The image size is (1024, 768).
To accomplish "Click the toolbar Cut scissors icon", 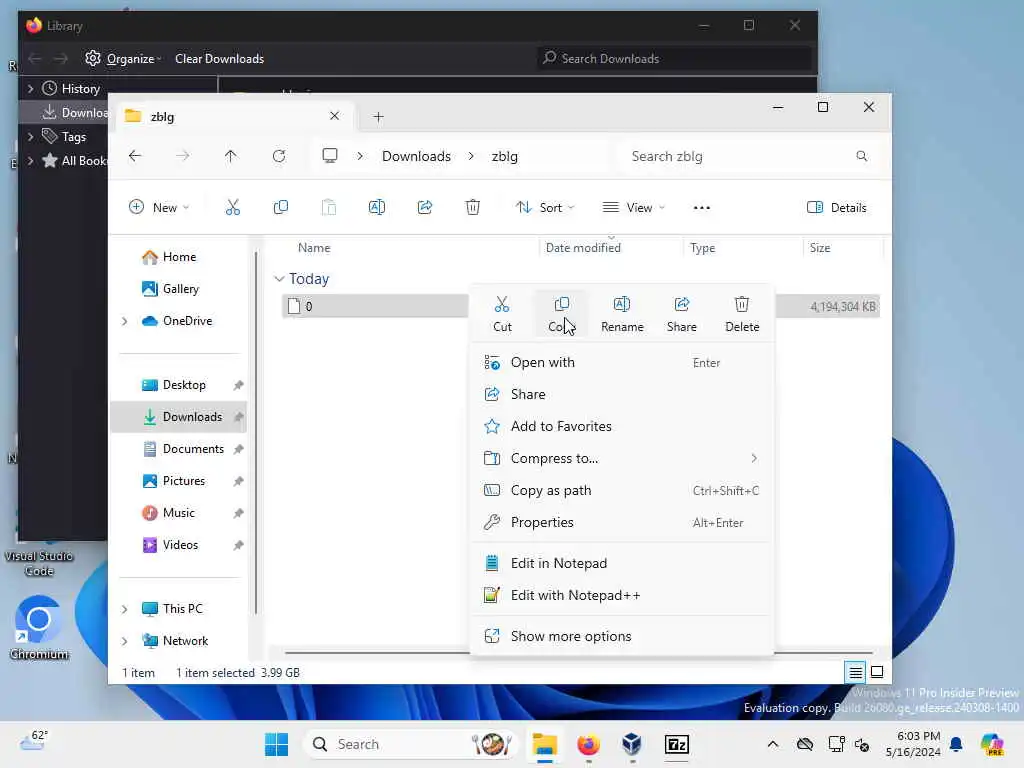I will click(232, 208).
